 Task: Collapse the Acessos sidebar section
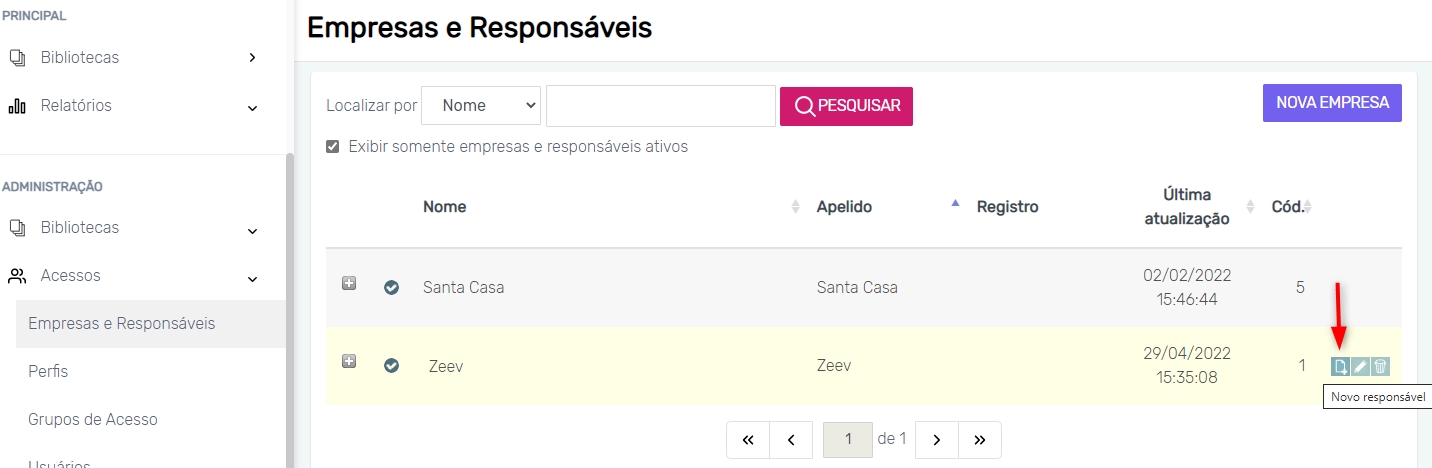click(x=252, y=277)
